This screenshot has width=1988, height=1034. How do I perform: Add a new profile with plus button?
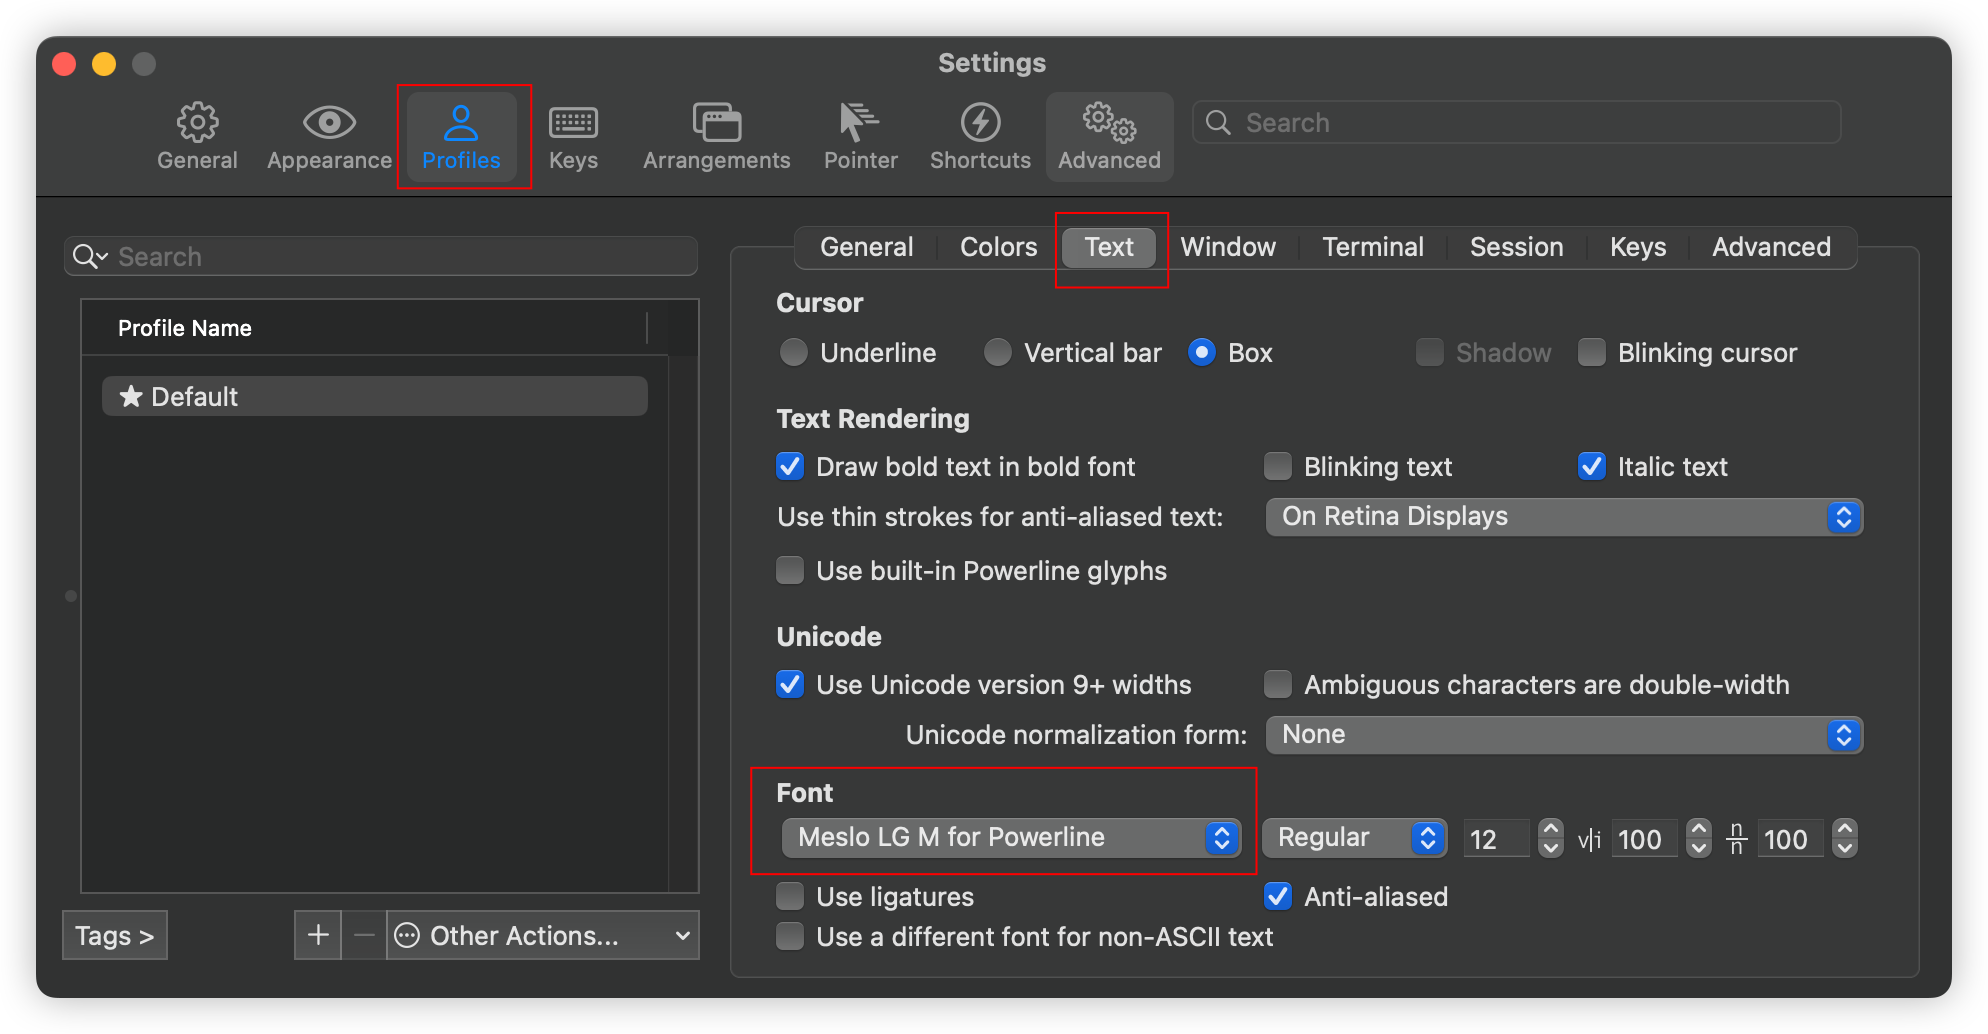click(318, 935)
